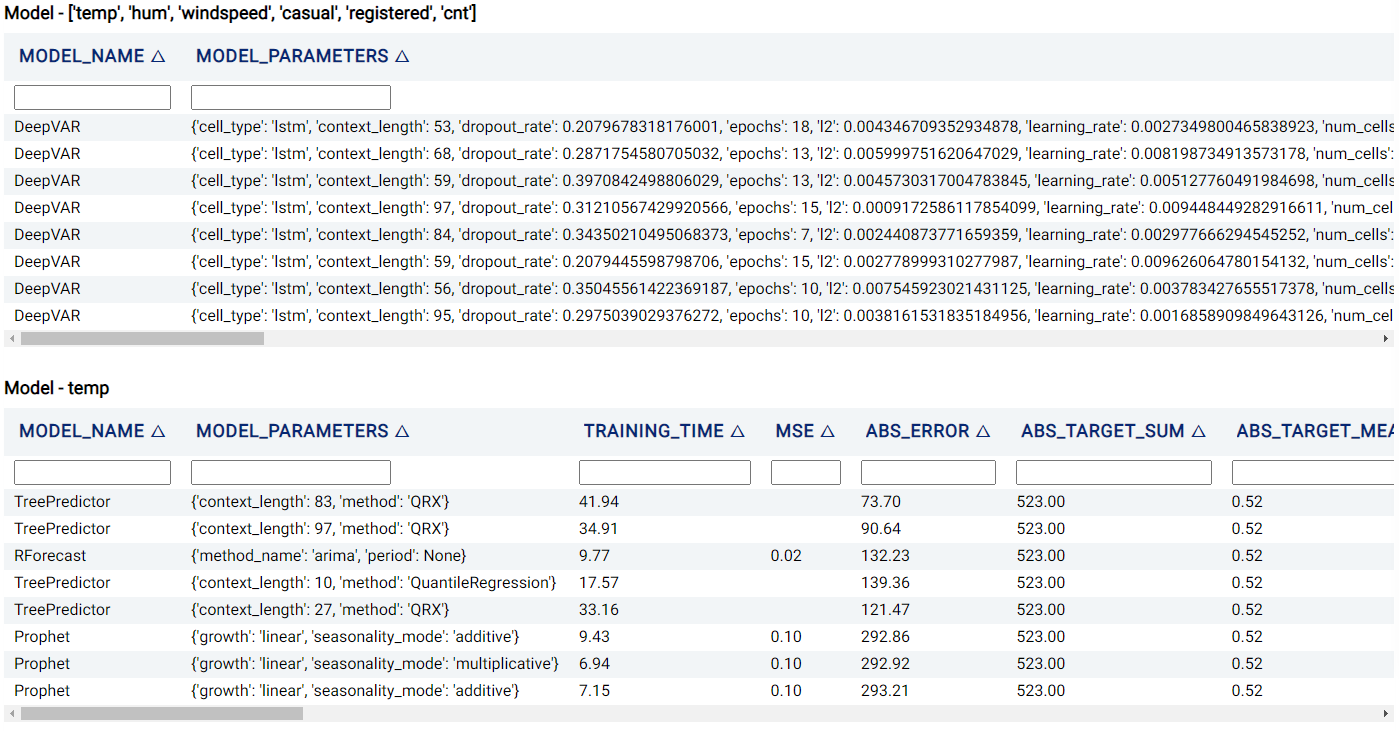This screenshot has height=731, width=1399.
Task: Click ABS_ERROR value 90.64
Action: pyautogui.click(x=881, y=529)
